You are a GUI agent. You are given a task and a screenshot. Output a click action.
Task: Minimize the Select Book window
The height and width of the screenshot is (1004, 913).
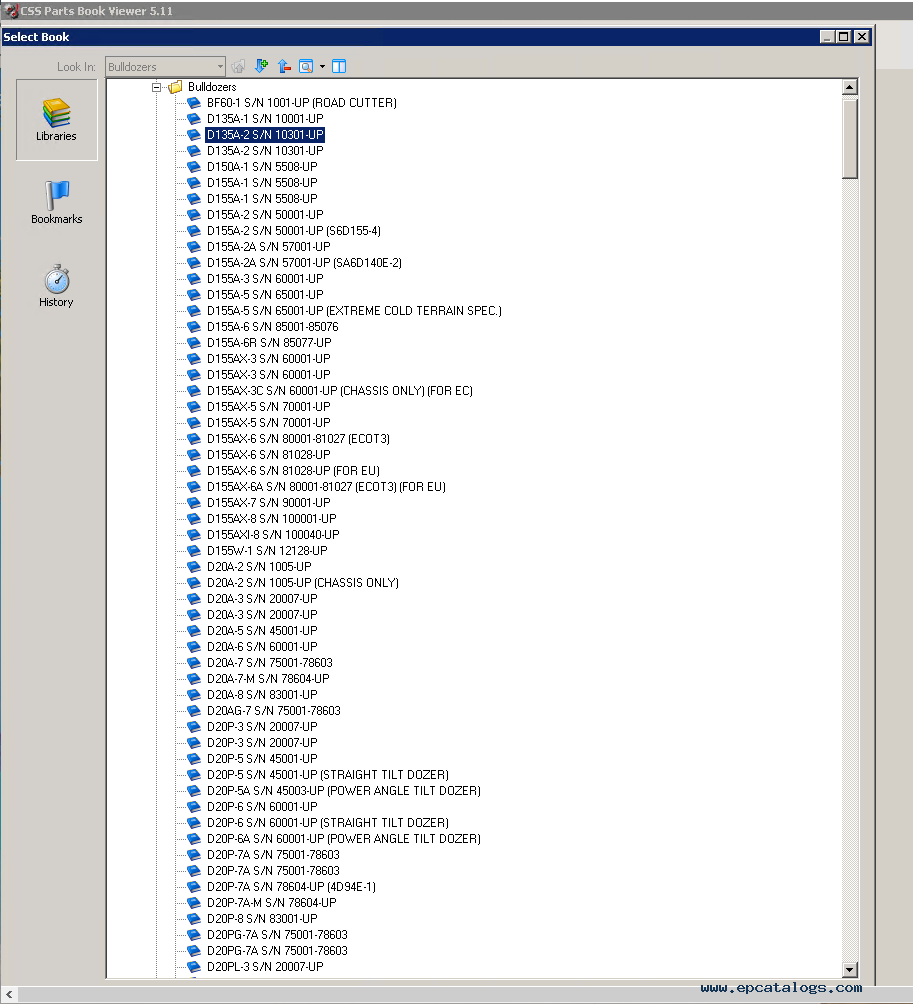click(827, 36)
